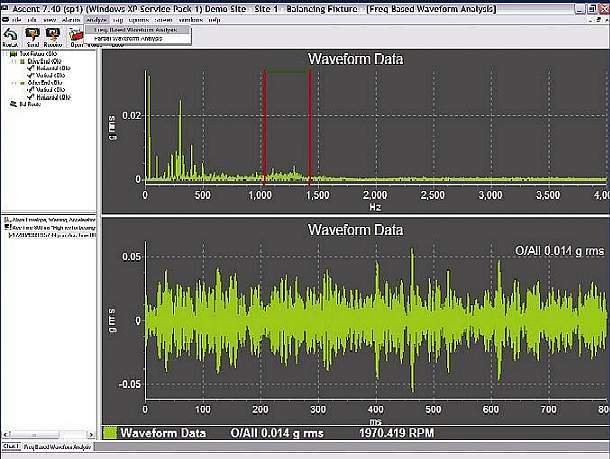Switch to the Chart 1 tab

coord(10,446)
